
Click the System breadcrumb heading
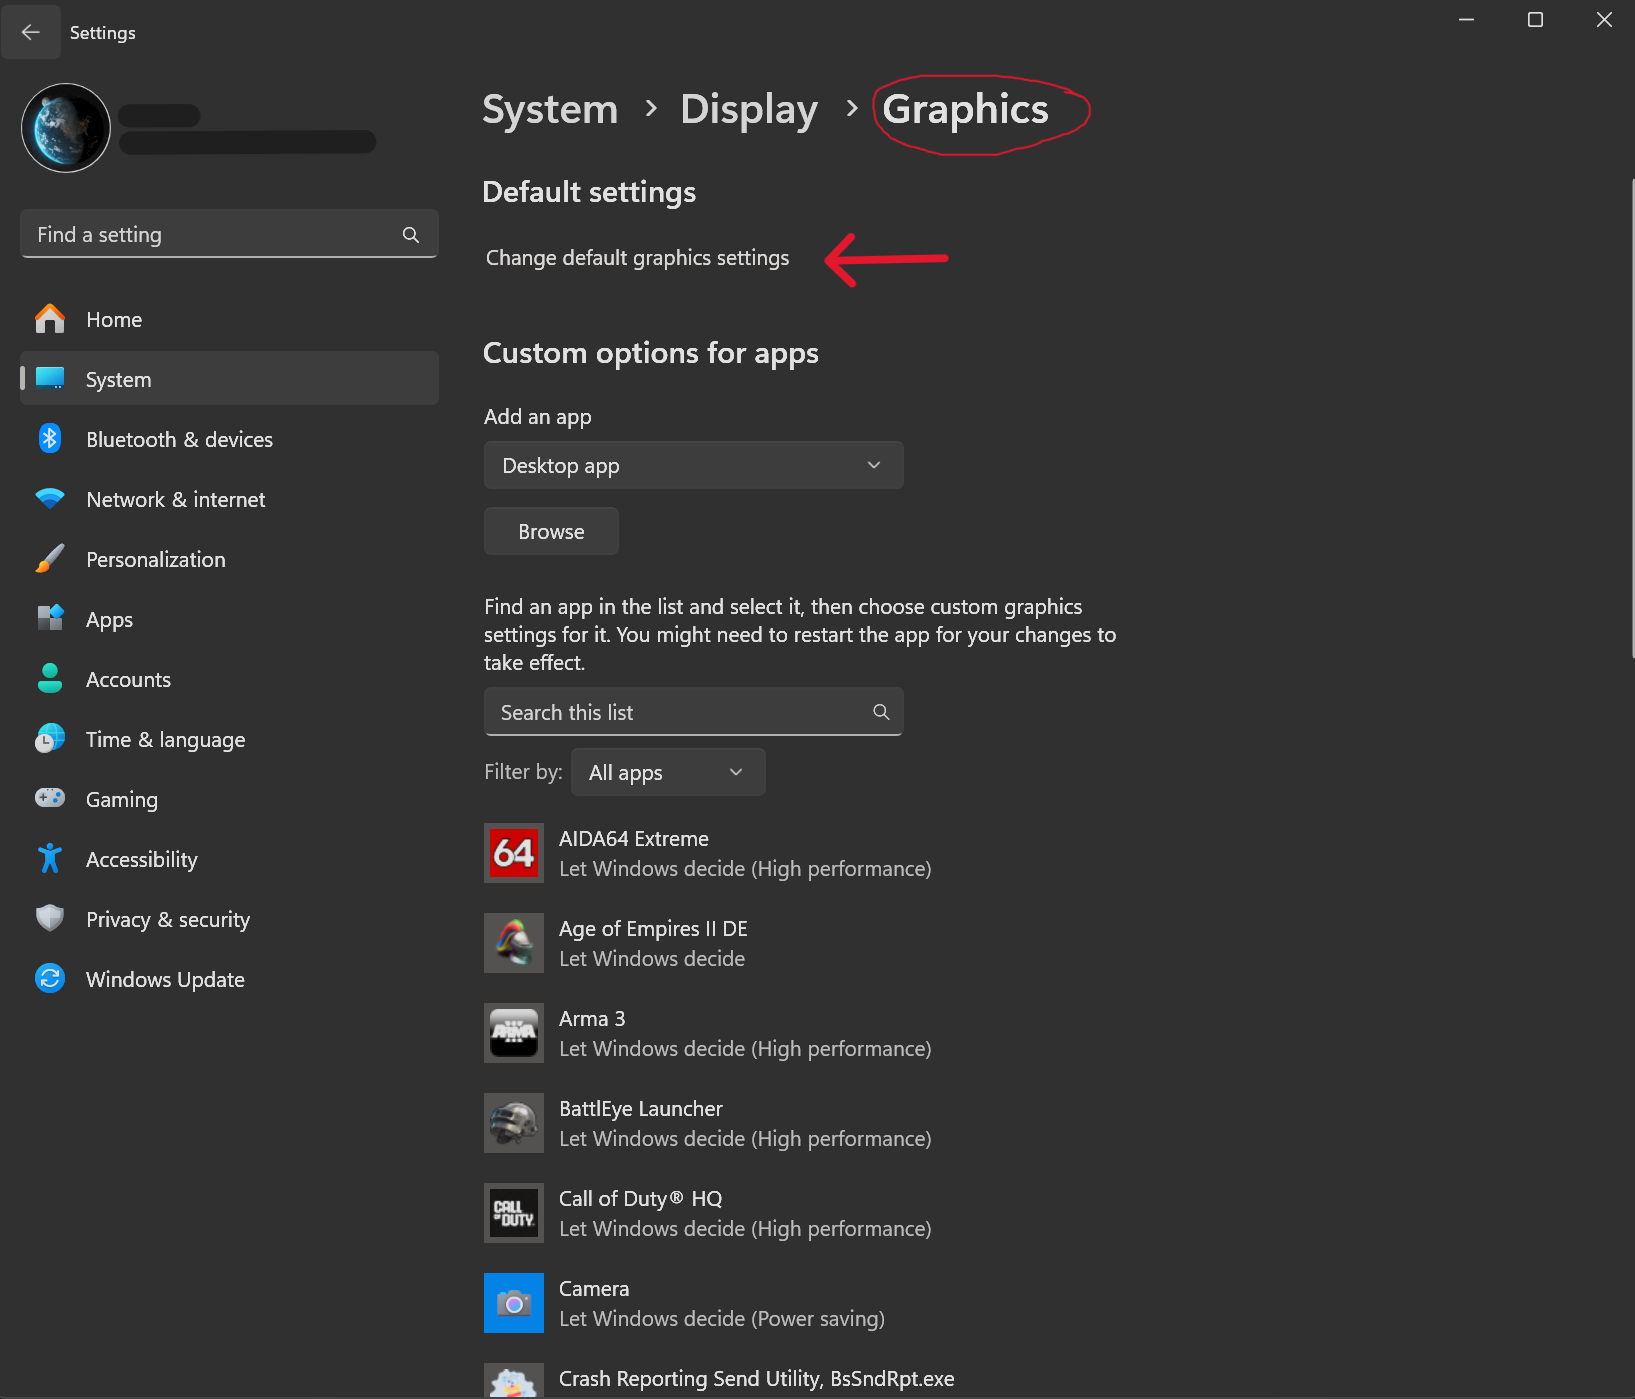click(550, 109)
